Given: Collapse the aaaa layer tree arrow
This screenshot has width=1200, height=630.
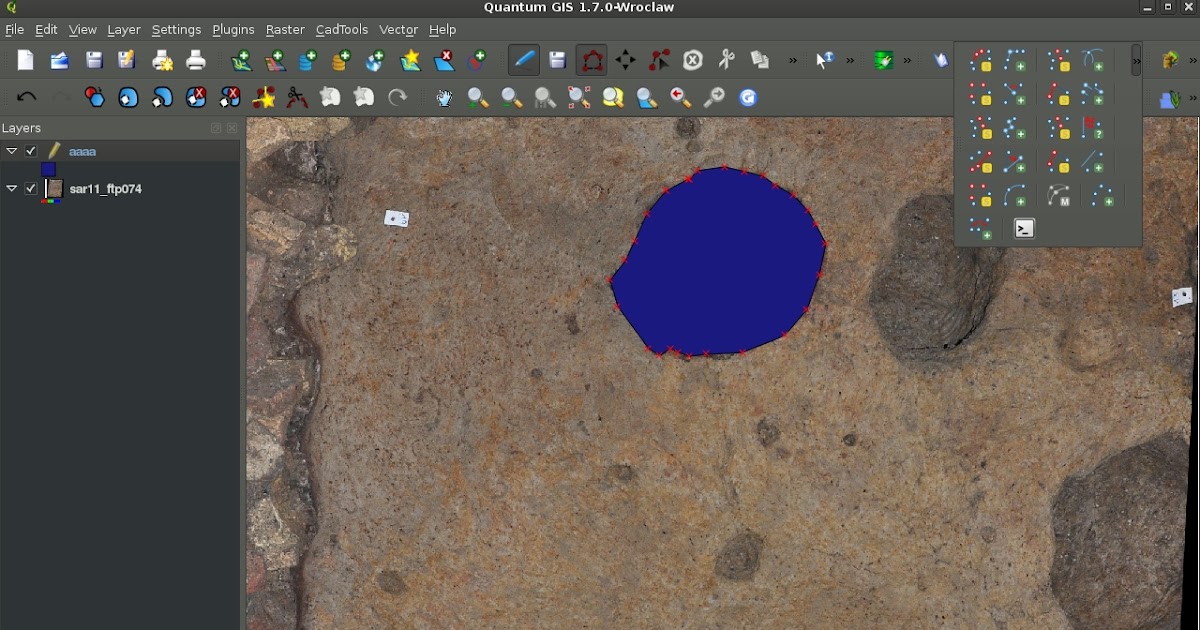Looking at the screenshot, I should point(11,151).
